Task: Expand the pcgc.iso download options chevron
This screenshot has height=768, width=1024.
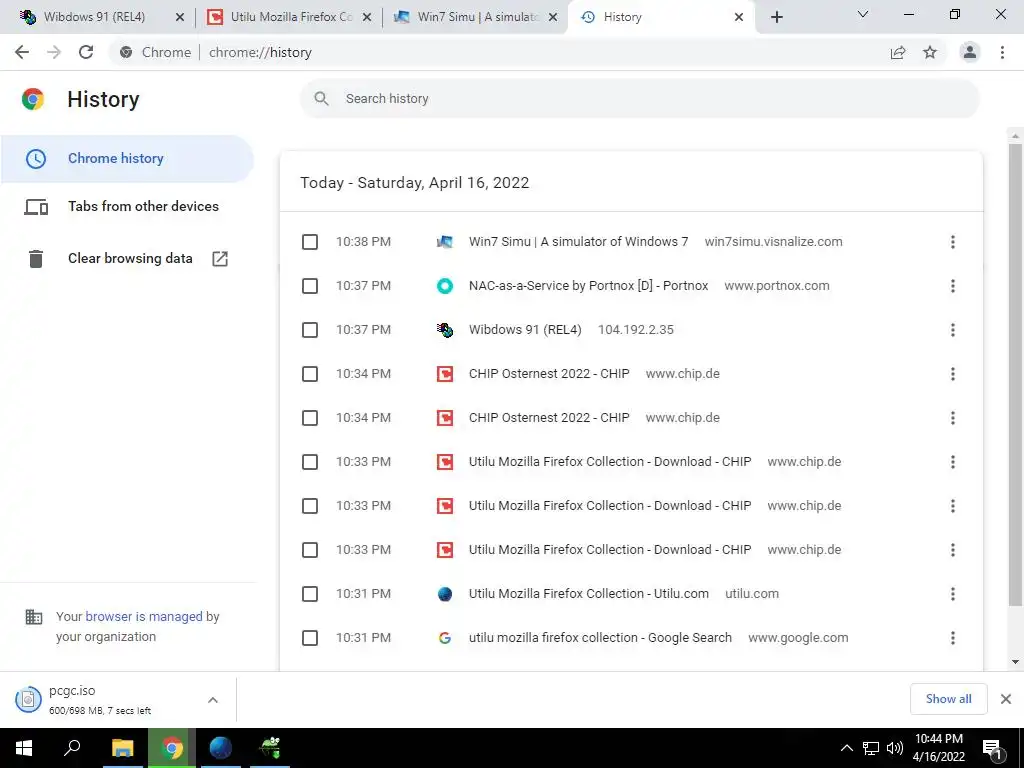Action: (x=213, y=700)
